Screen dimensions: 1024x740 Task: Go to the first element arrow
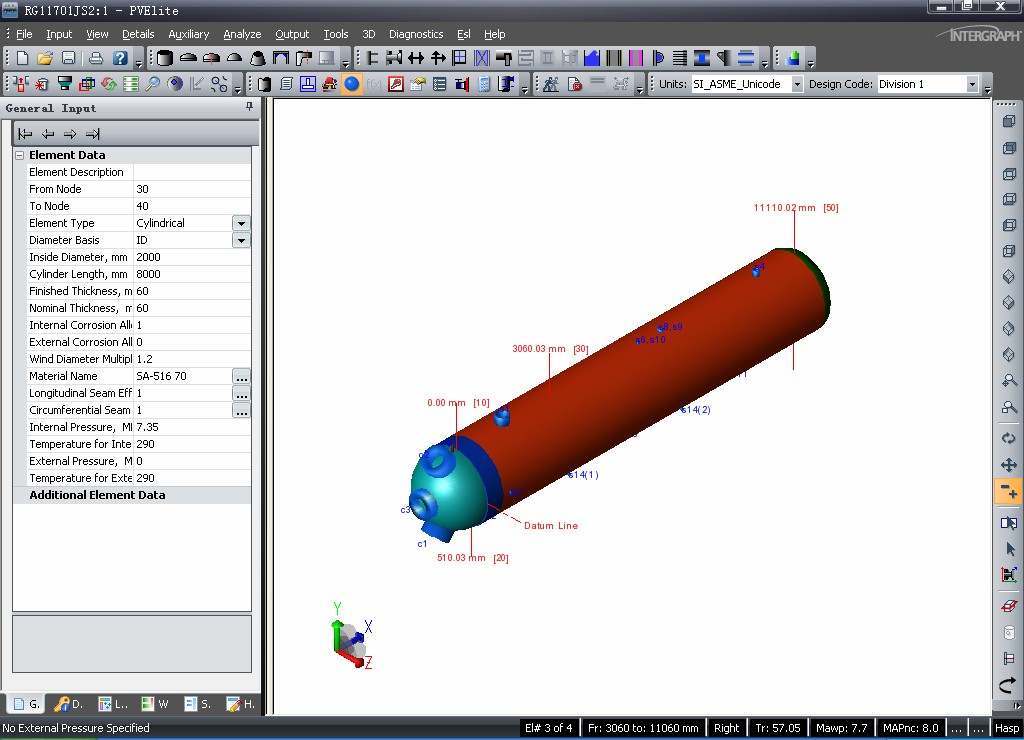26,134
